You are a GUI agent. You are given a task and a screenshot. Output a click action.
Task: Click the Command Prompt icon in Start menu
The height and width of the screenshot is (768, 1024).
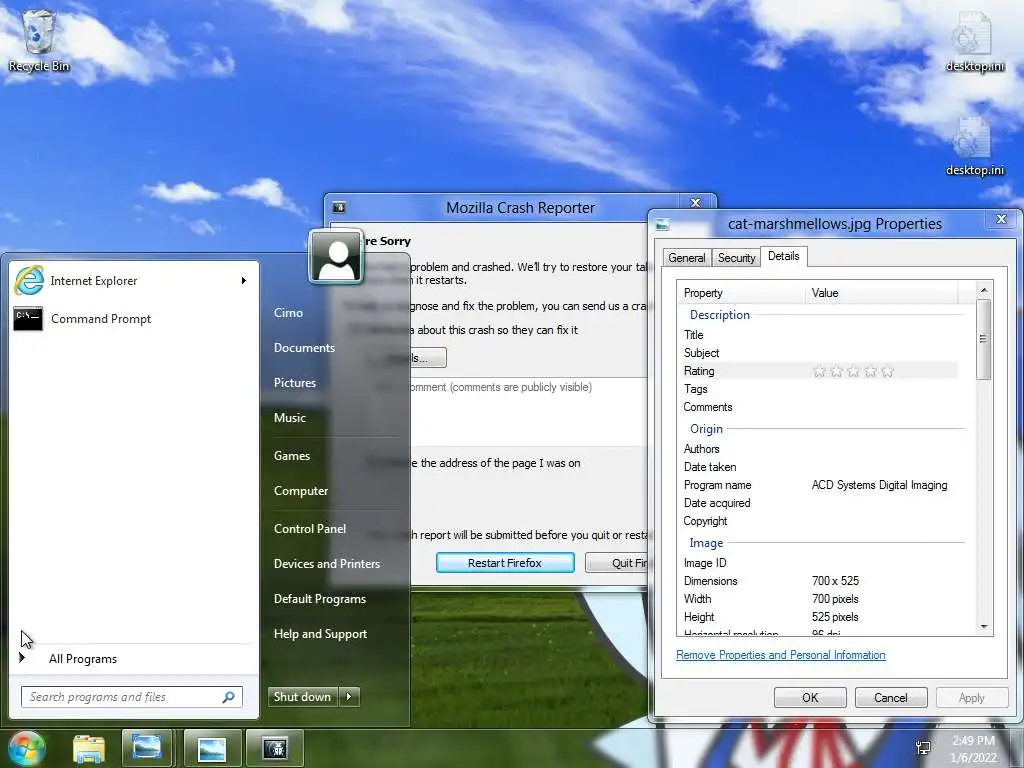tap(28, 319)
